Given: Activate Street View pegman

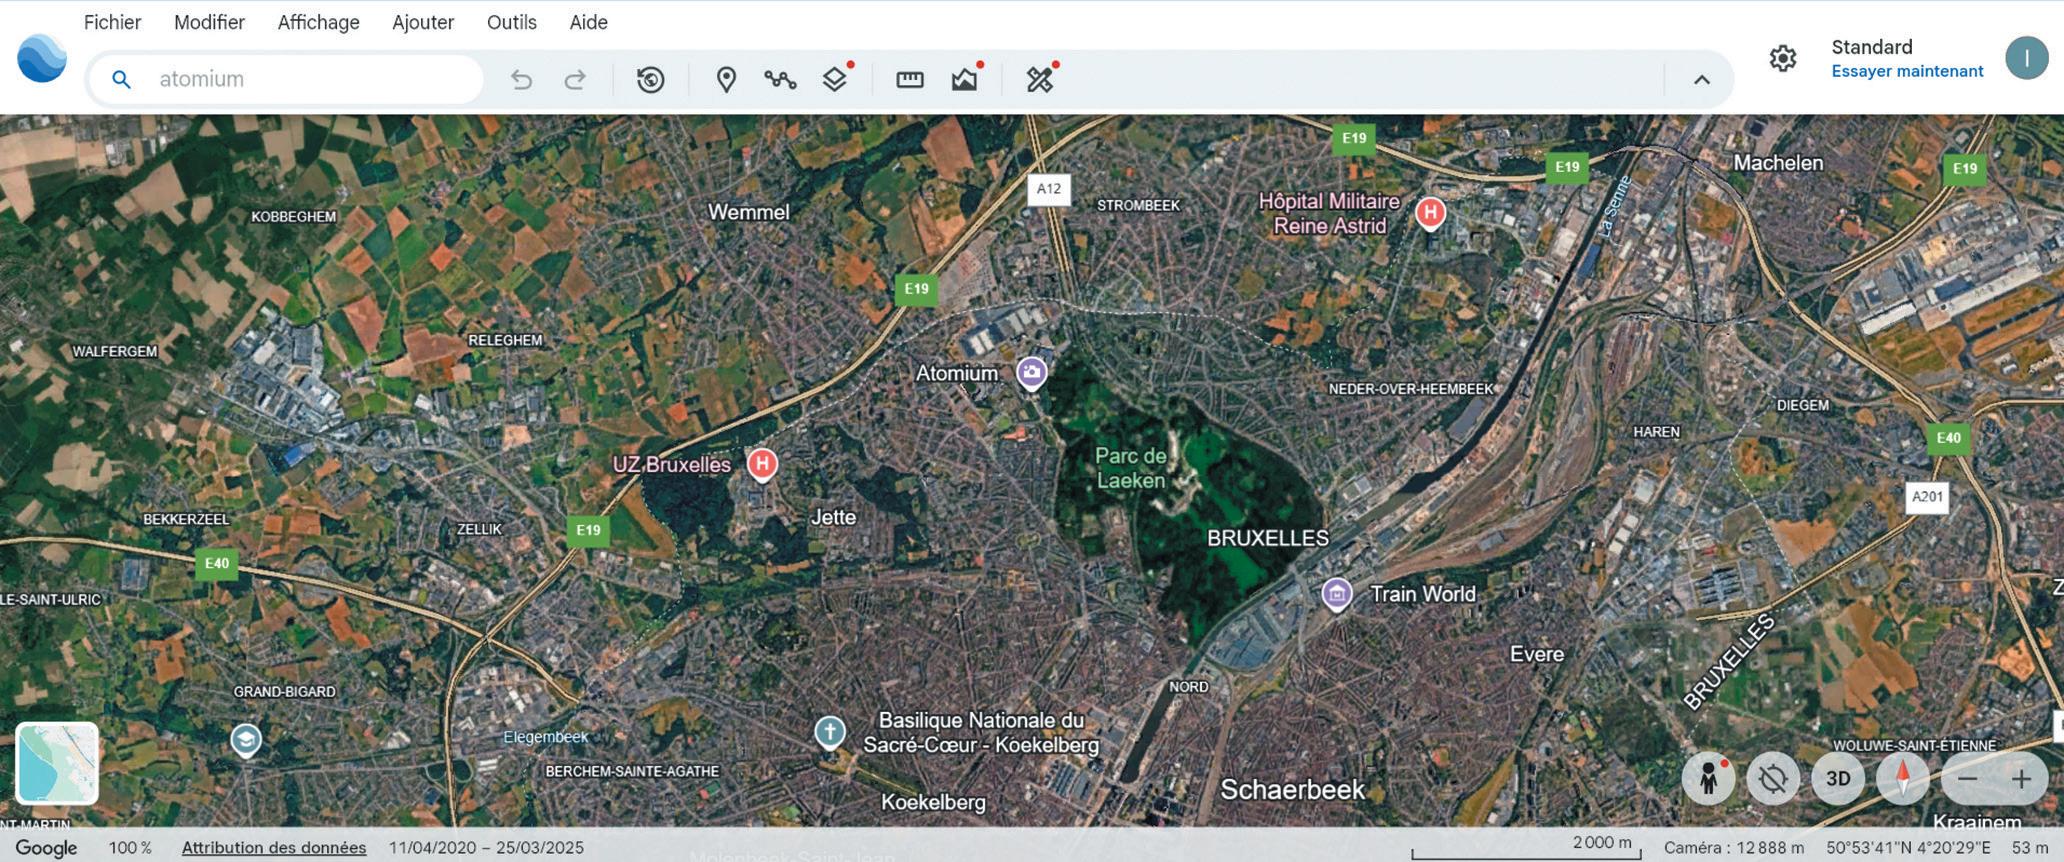Looking at the screenshot, I should tap(1708, 778).
